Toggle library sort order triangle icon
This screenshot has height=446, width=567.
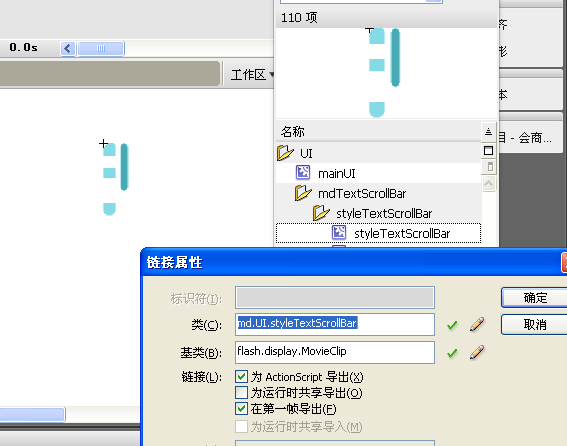pos(488,132)
